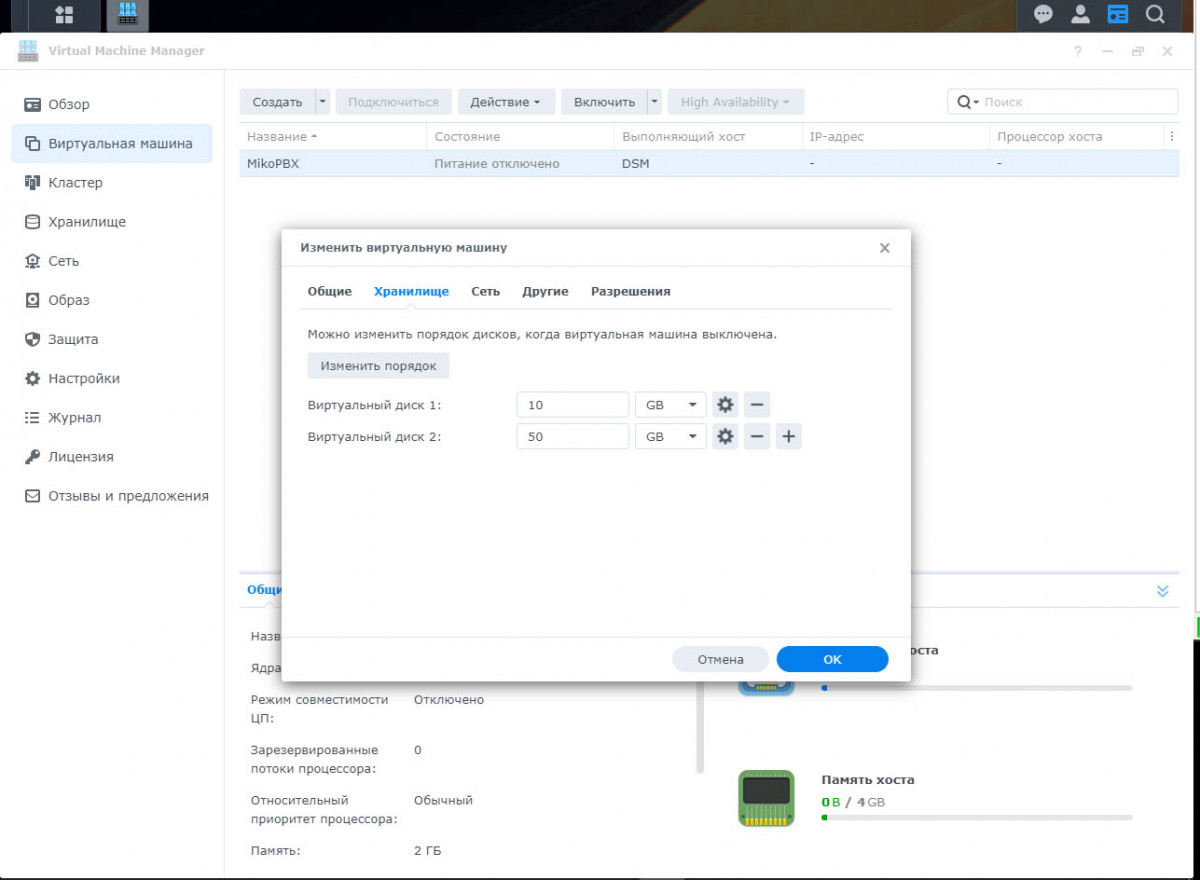Open Обзор in the sidebar

point(112,104)
